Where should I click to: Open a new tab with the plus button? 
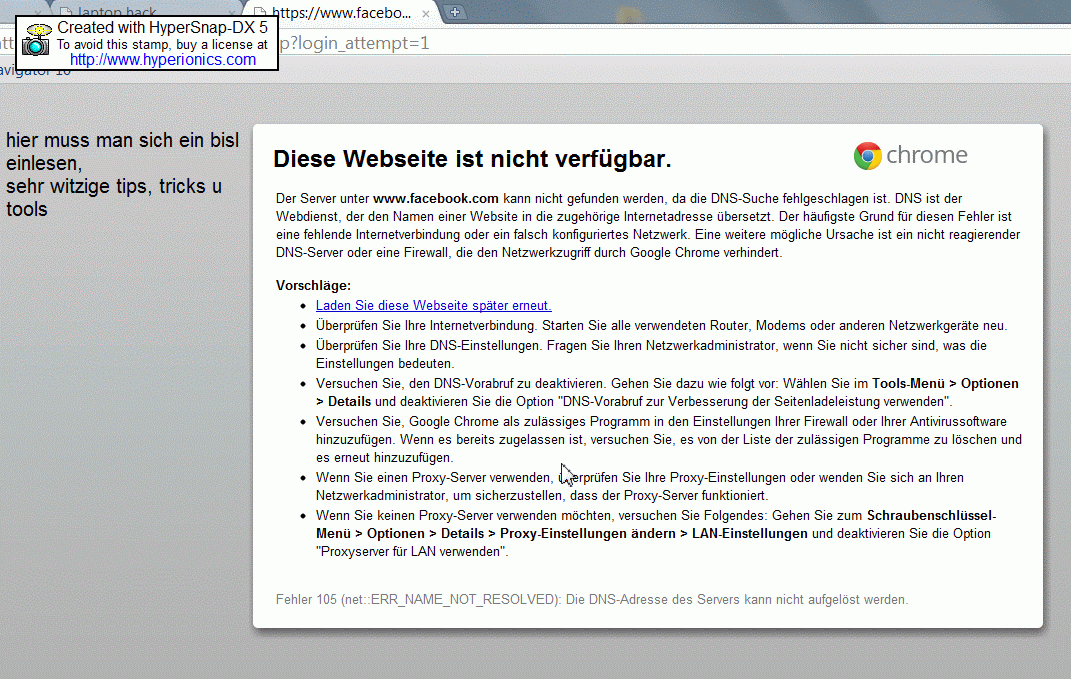tap(454, 12)
